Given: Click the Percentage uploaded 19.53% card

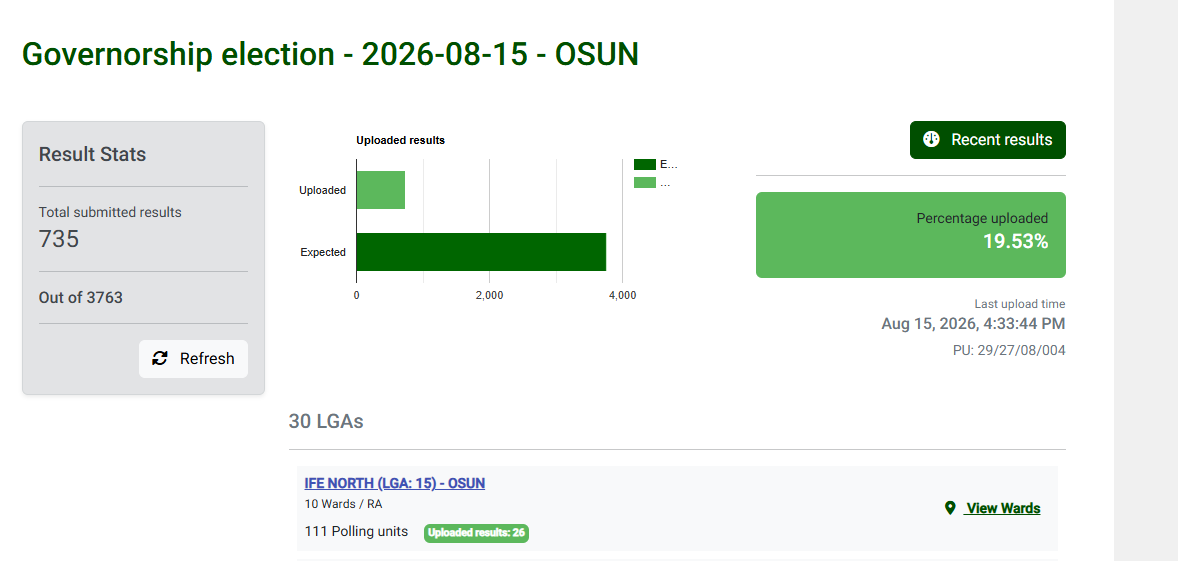Looking at the screenshot, I should (x=911, y=235).
